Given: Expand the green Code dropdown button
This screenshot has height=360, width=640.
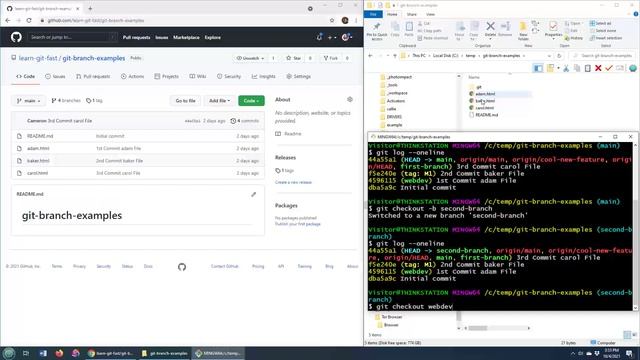Looking at the screenshot, I should click(251, 100).
